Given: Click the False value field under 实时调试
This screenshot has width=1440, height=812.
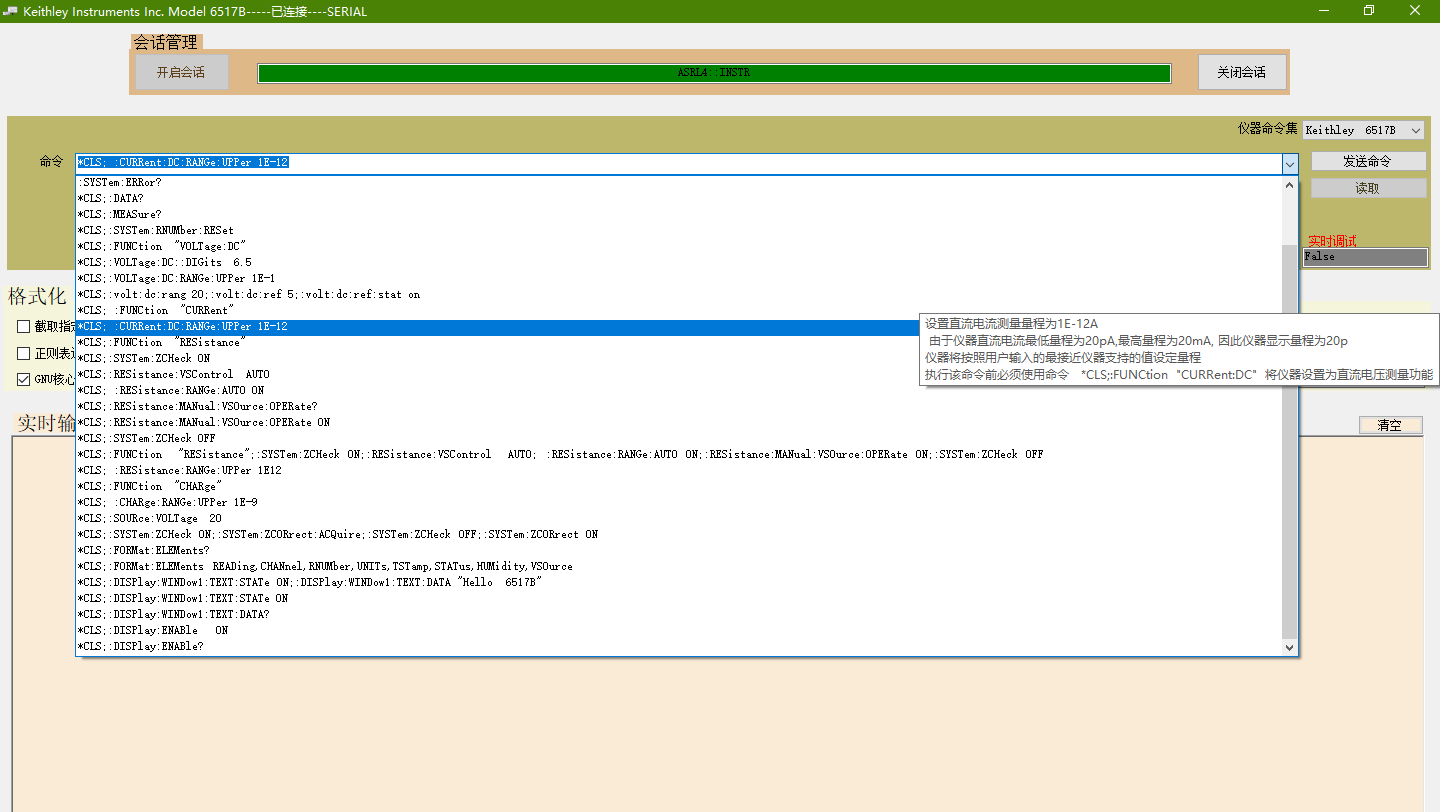Looking at the screenshot, I should [x=1365, y=257].
